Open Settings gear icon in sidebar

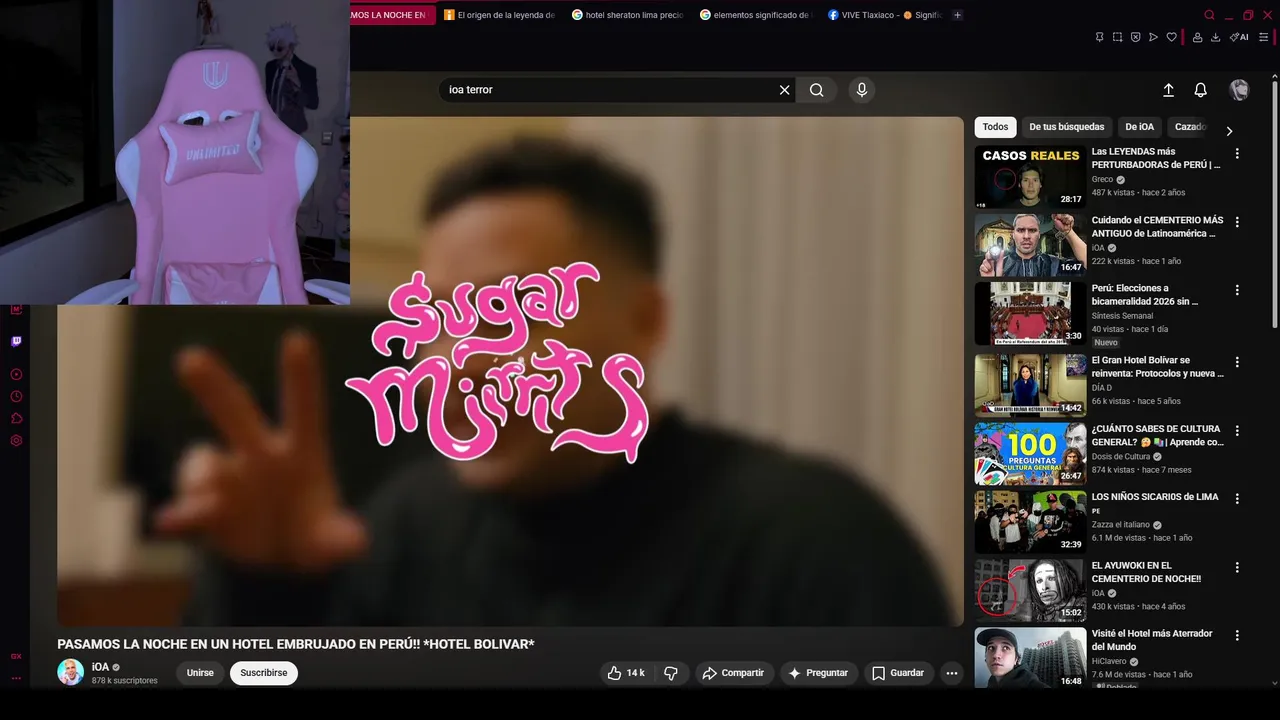click(16, 440)
